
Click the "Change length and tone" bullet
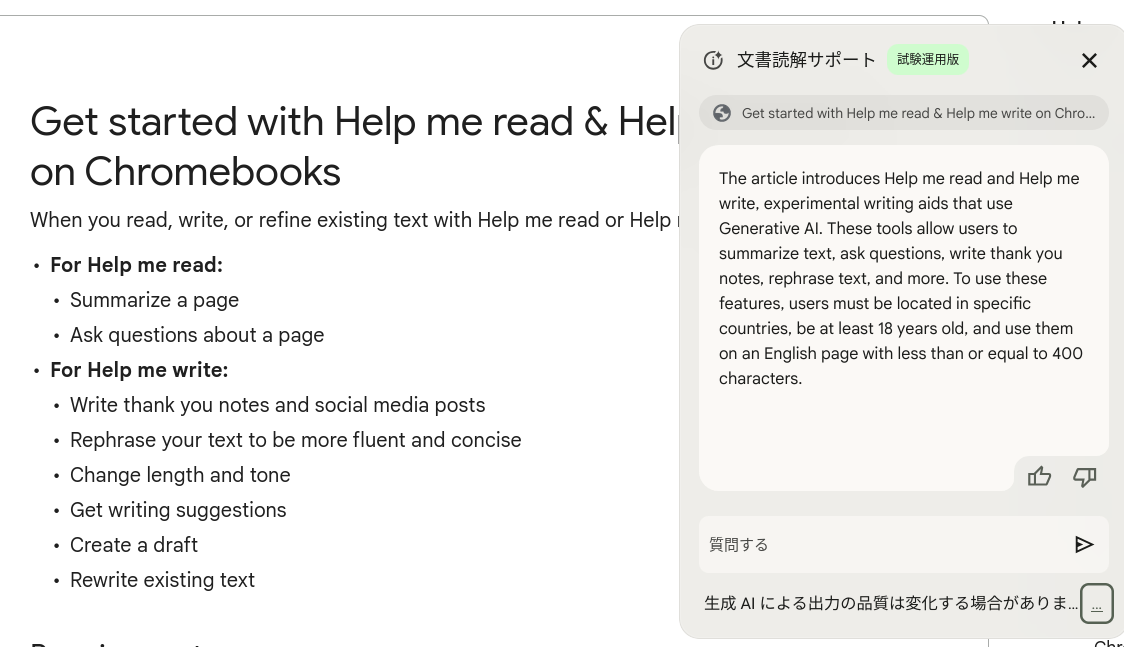180,475
